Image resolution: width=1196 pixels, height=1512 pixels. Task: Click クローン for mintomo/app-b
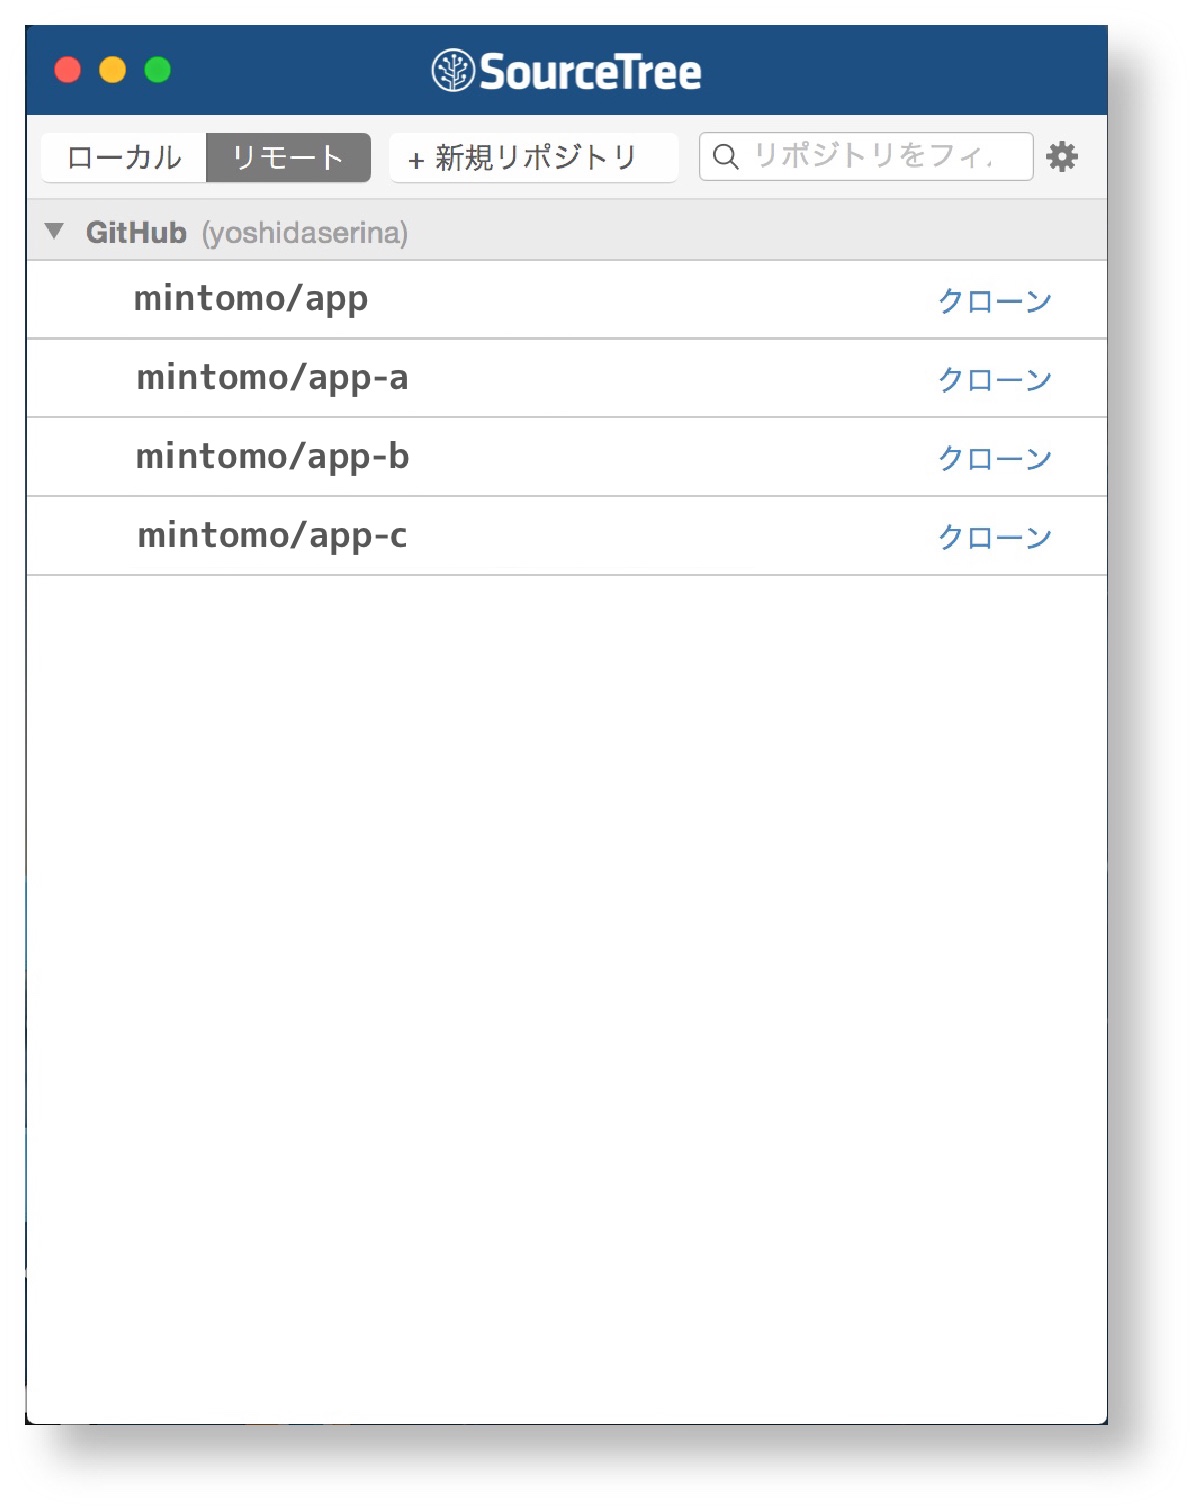(x=994, y=459)
